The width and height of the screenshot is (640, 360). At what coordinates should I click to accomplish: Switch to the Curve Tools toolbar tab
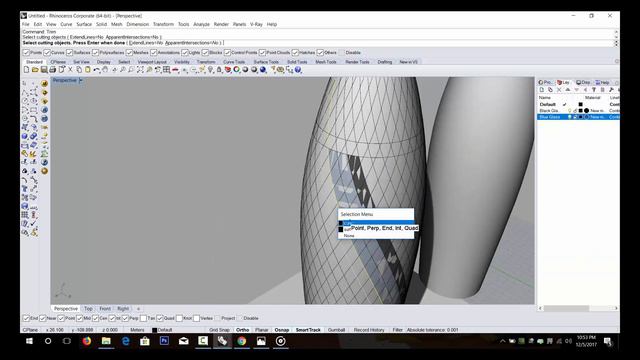click(234, 62)
